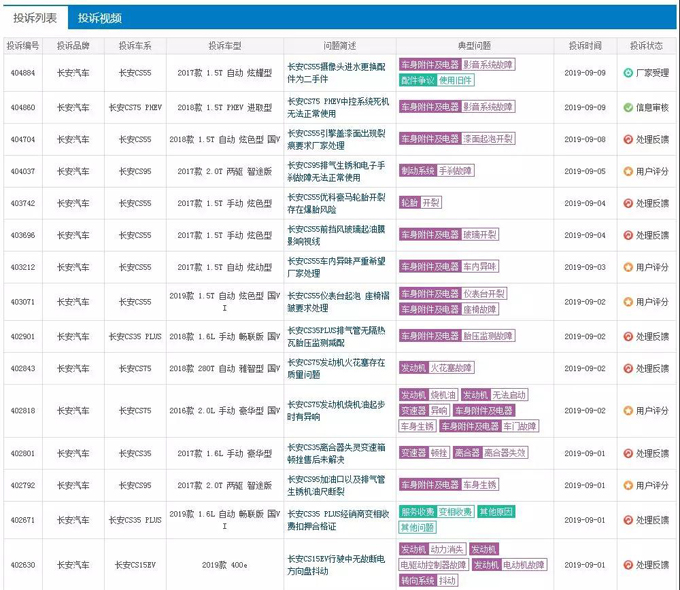Click the 处理反馈 icon in row 402801
The height and width of the screenshot is (590, 680).
pyautogui.click(x=628, y=453)
